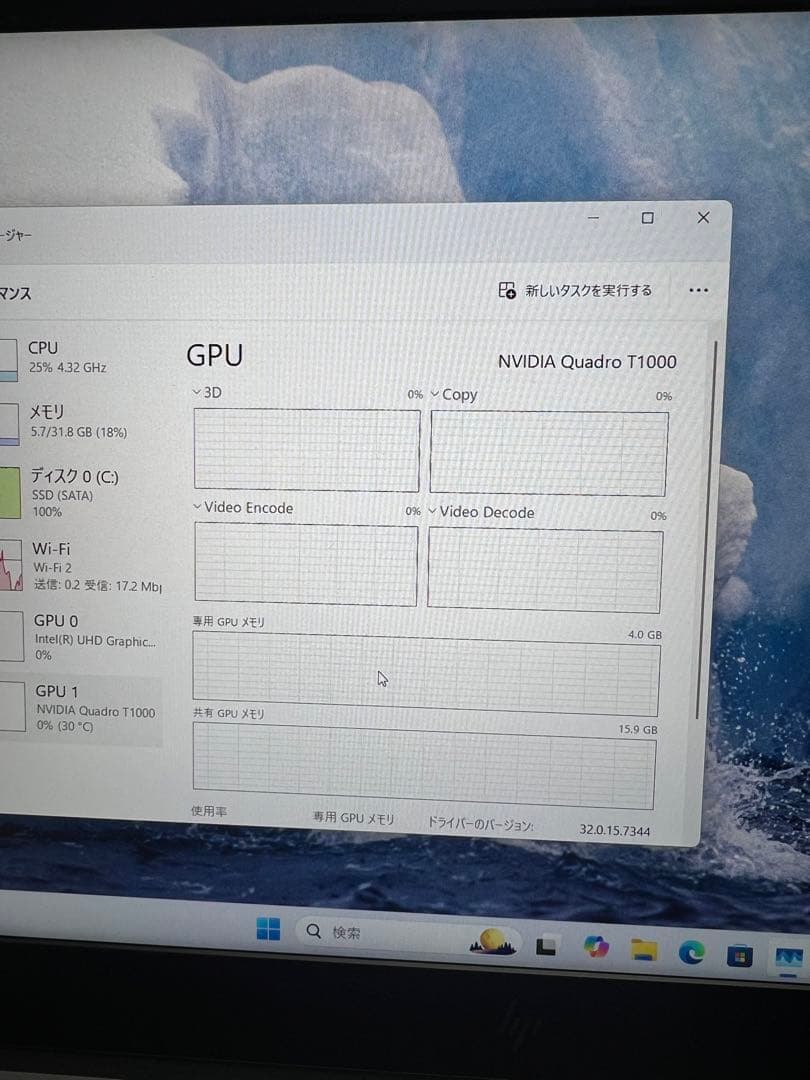Select the メモリ performance entry
Image resolution: width=810 pixels, height=1080 pixels.
81,422
